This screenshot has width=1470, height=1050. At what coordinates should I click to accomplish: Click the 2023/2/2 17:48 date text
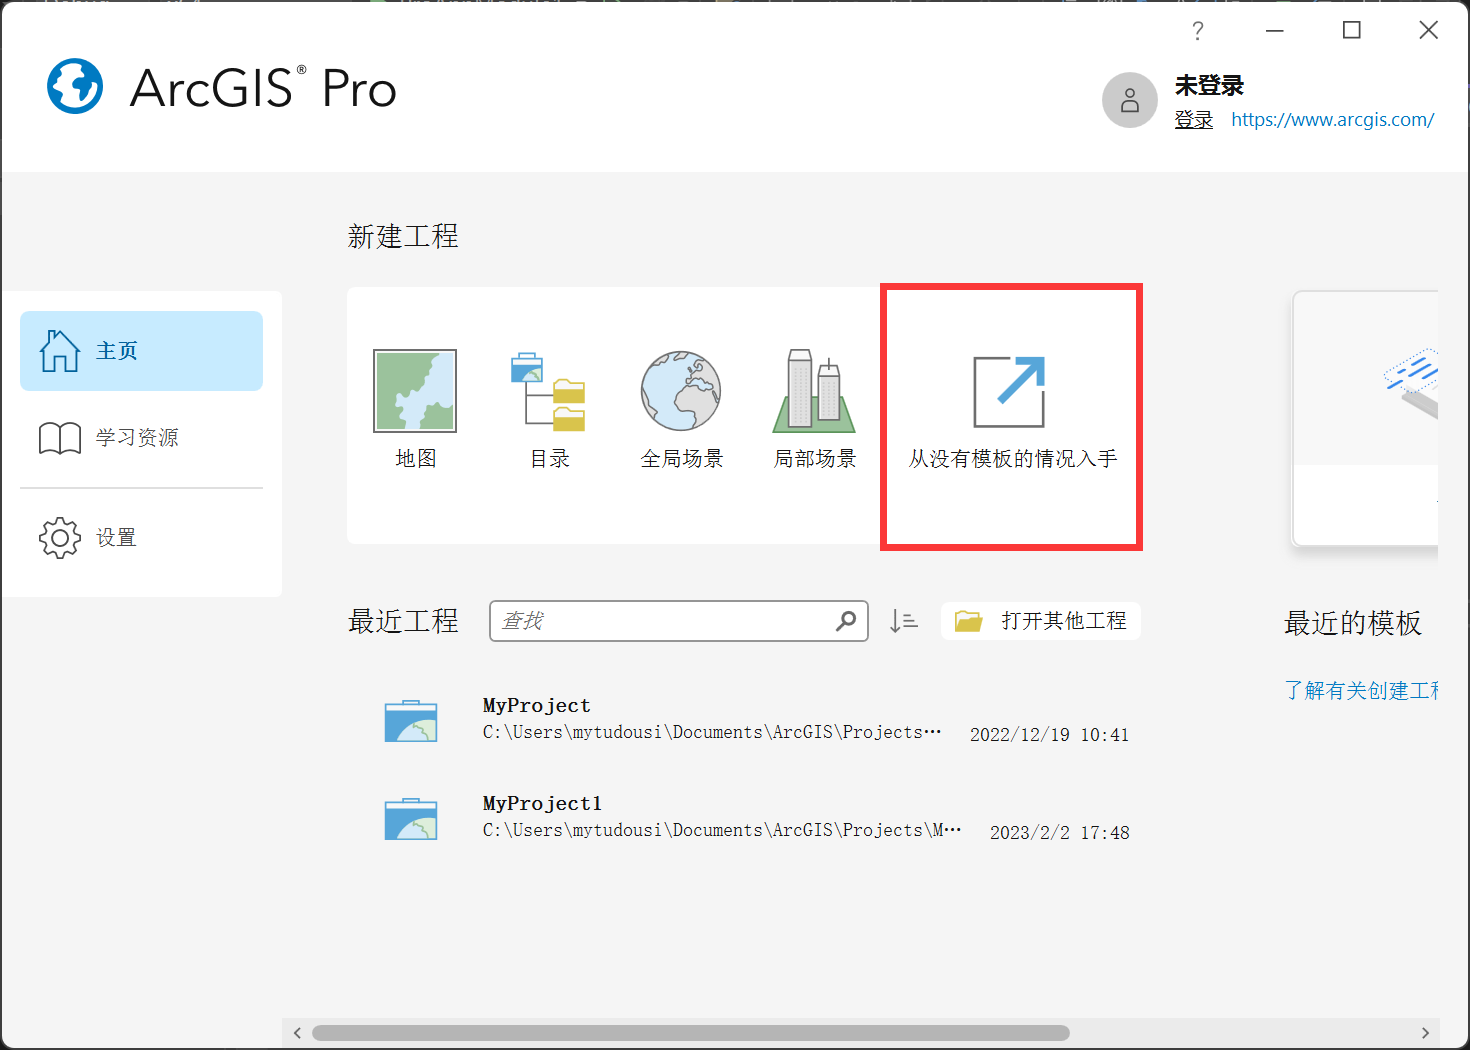pos(1059,833)
